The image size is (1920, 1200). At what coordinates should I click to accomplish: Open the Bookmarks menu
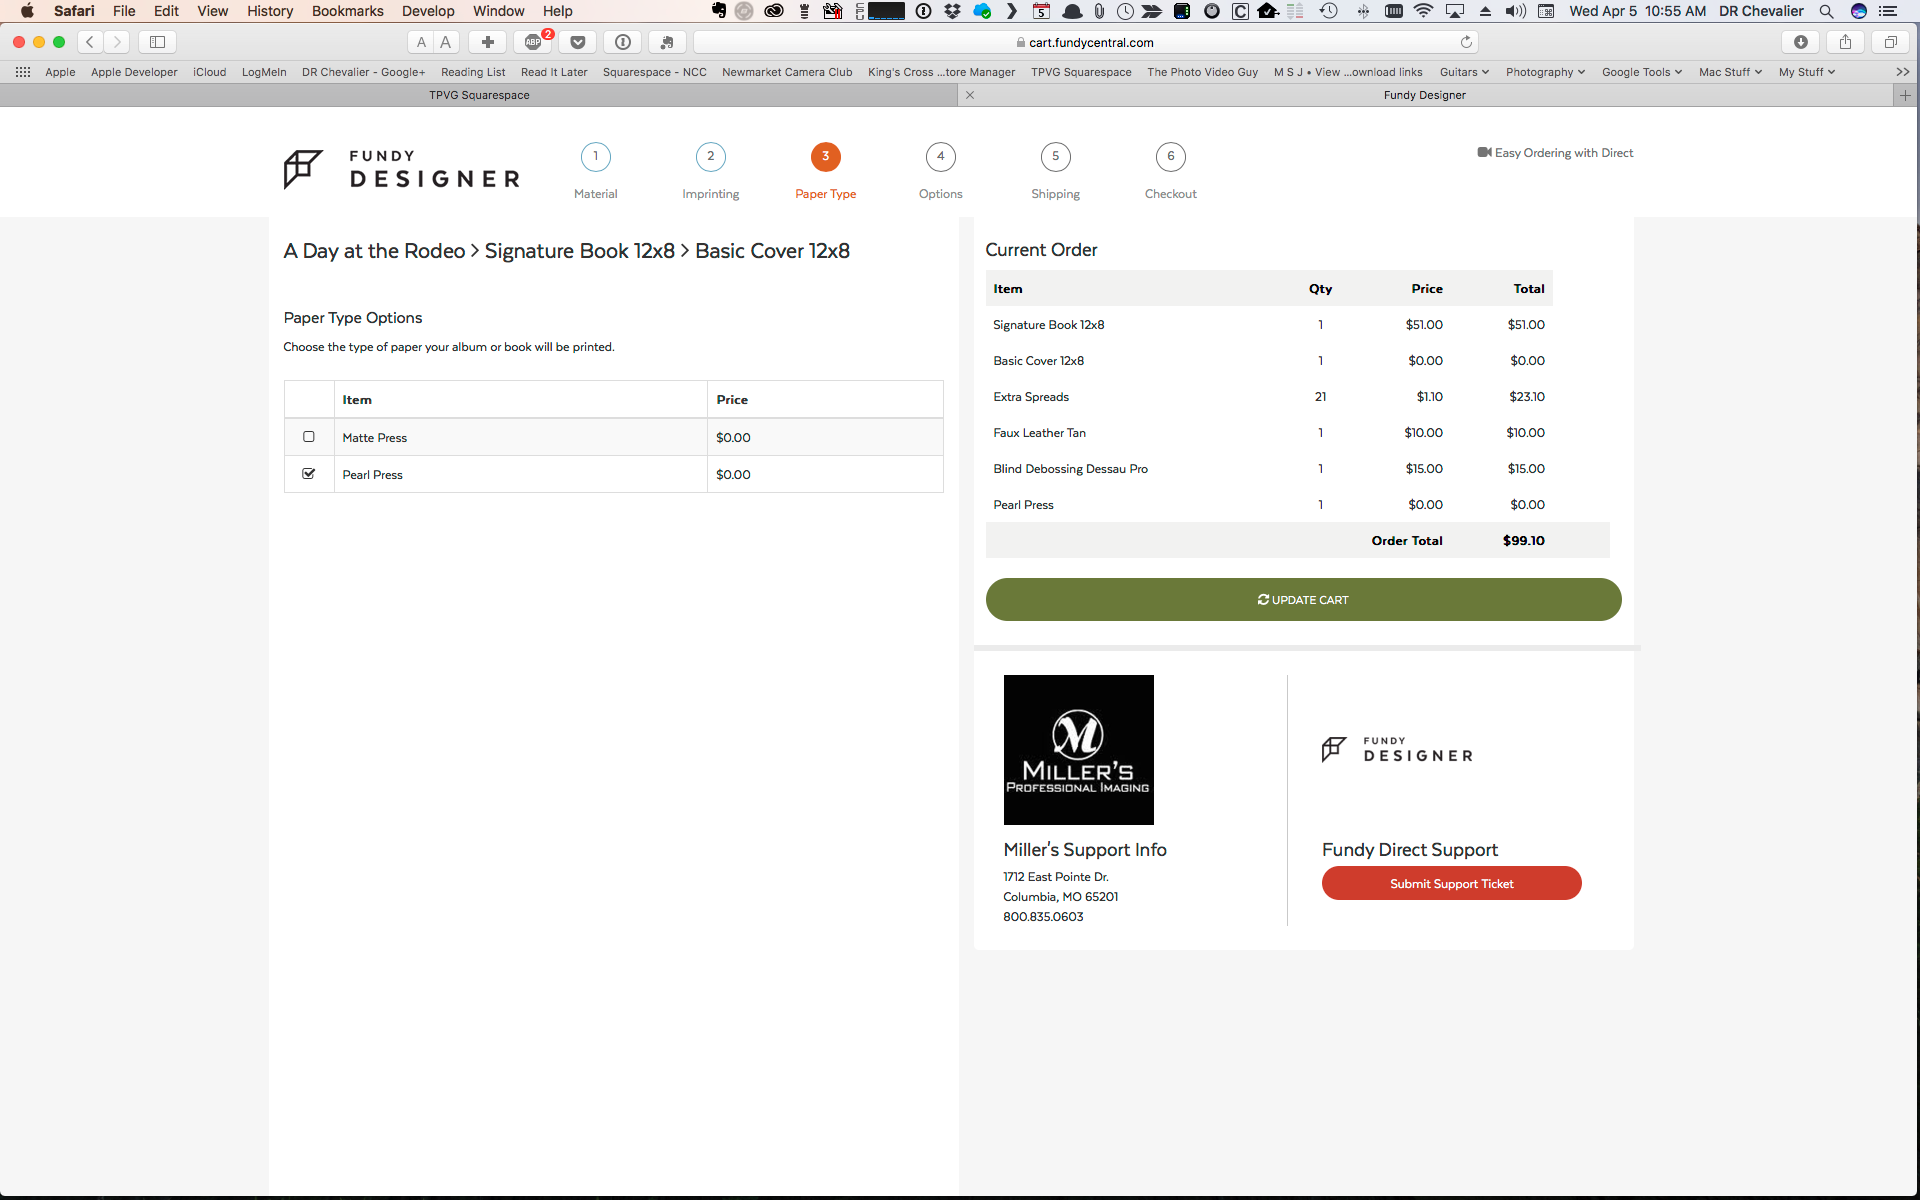[x=347, y=11]
